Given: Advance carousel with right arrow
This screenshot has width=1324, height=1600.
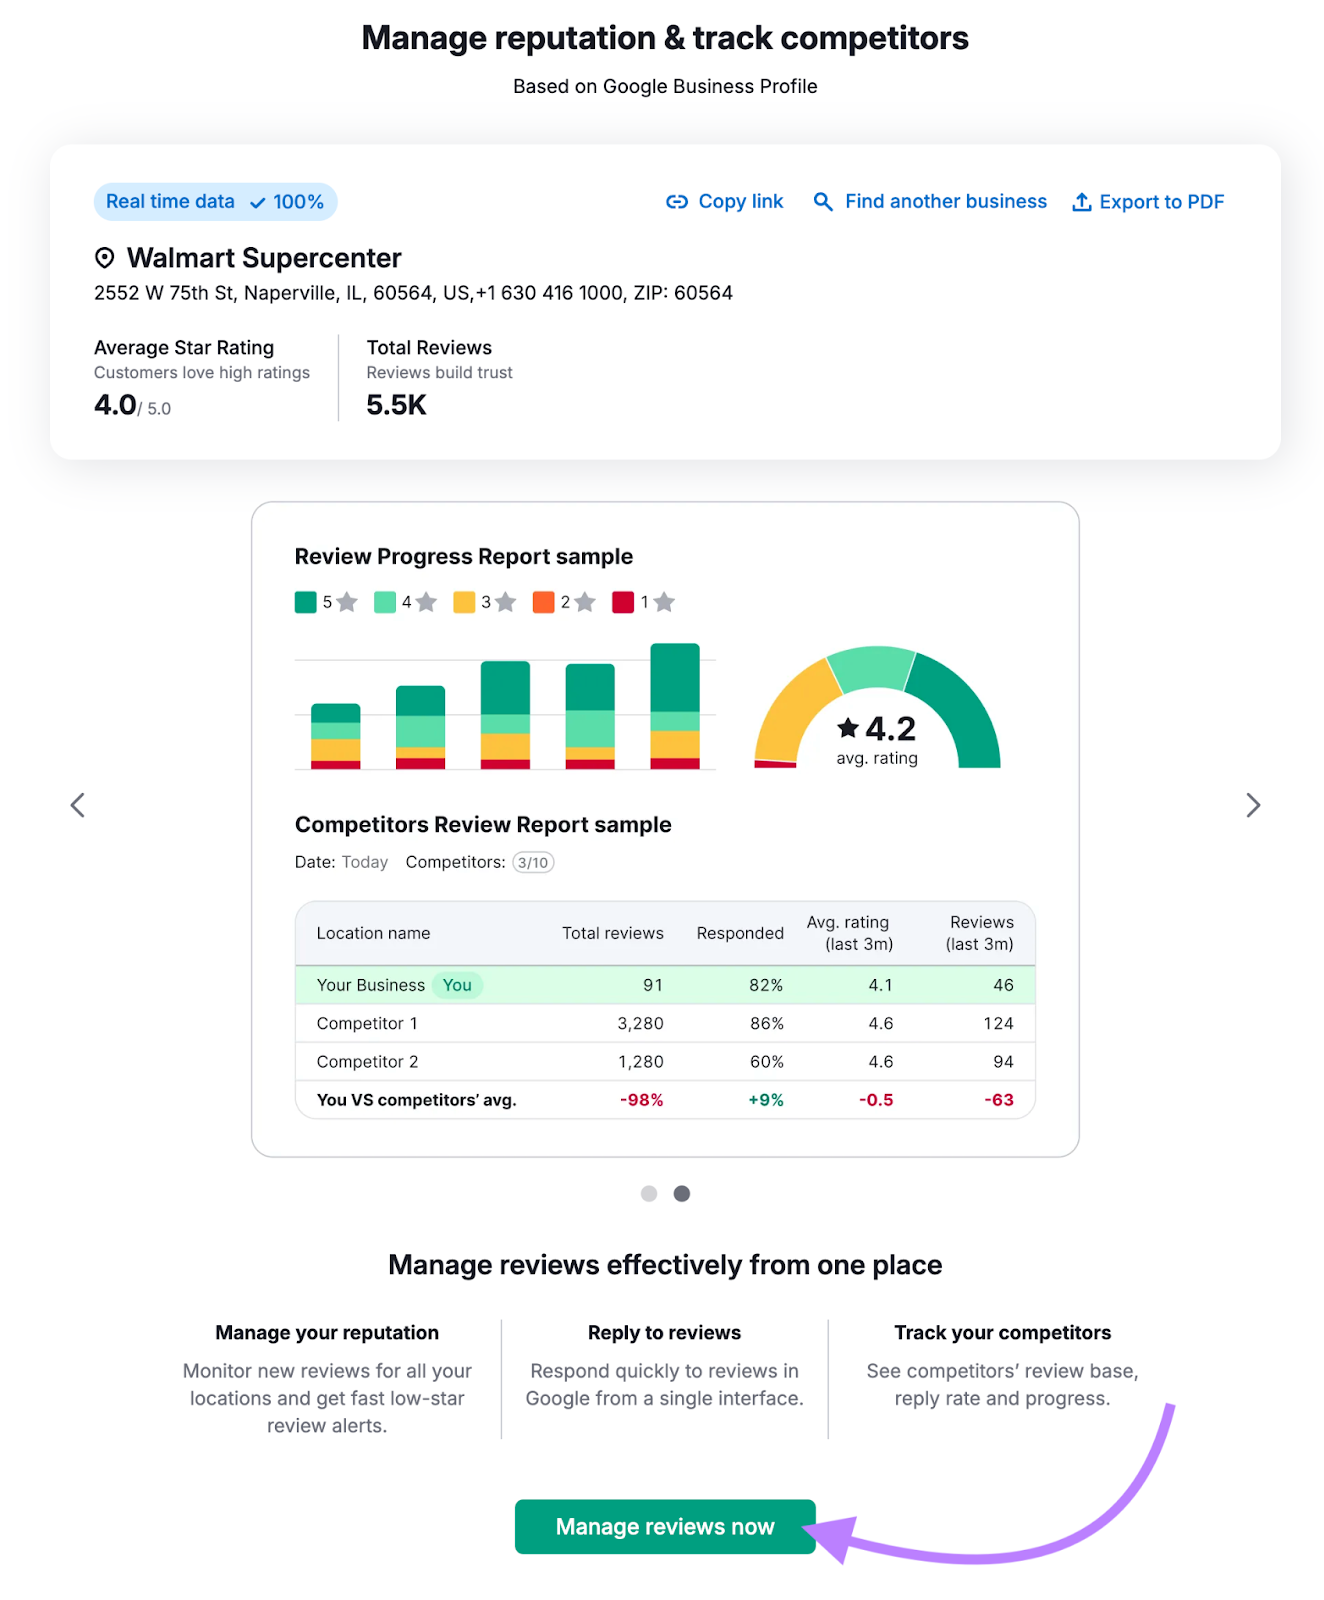Looking at the screenshot, I should [x=1252, y=805].
